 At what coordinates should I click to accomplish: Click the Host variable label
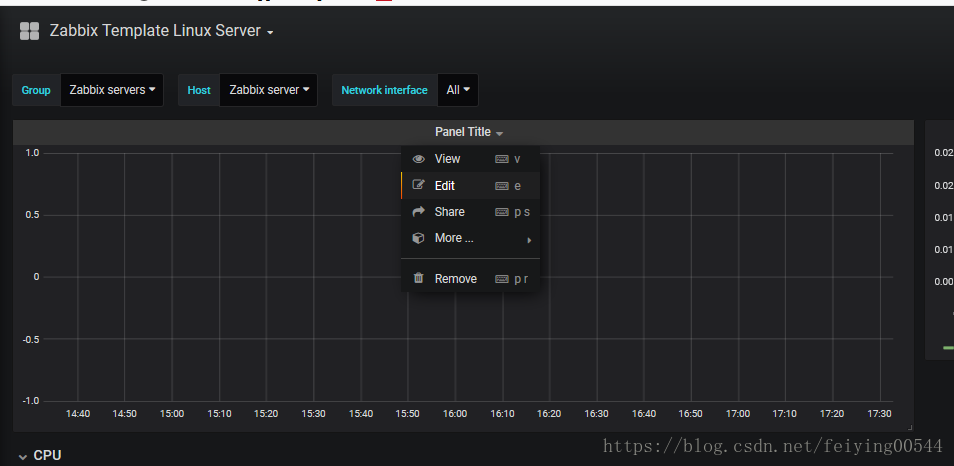(199, 90)
